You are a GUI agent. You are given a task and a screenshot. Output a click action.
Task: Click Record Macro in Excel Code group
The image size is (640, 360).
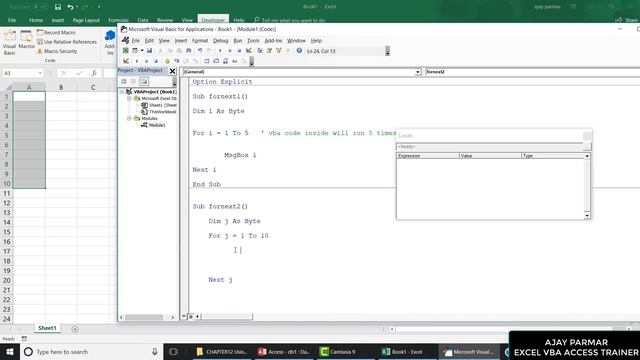coord(56,32)
